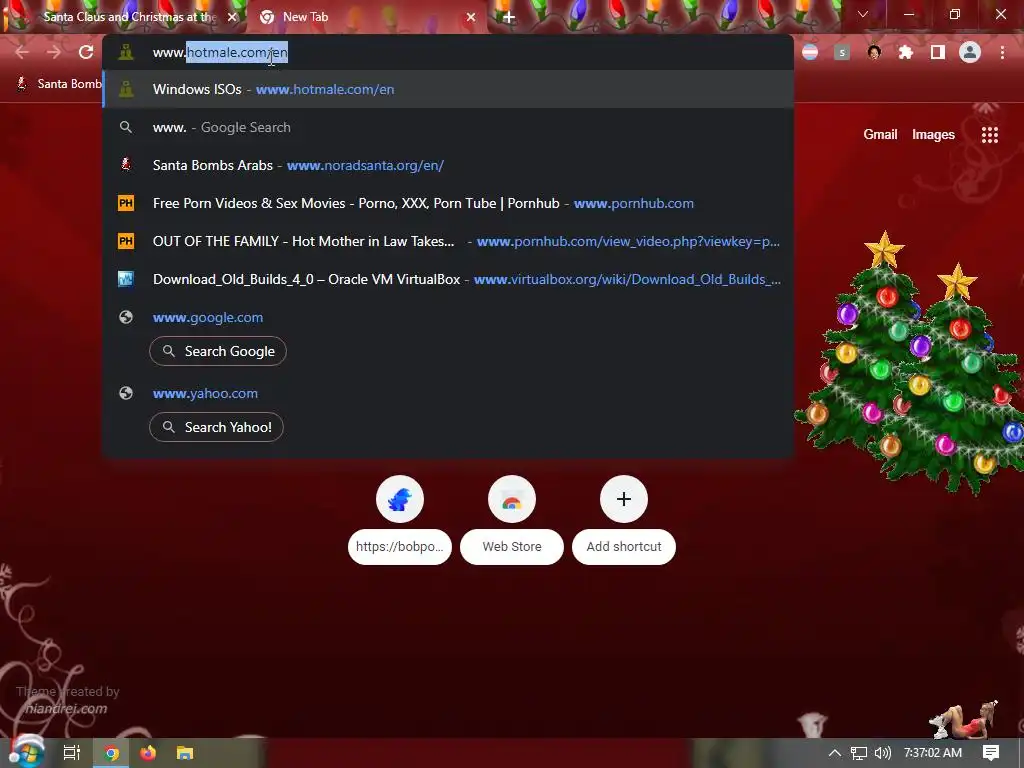Click the Add shortcut label

coord(624,547)
